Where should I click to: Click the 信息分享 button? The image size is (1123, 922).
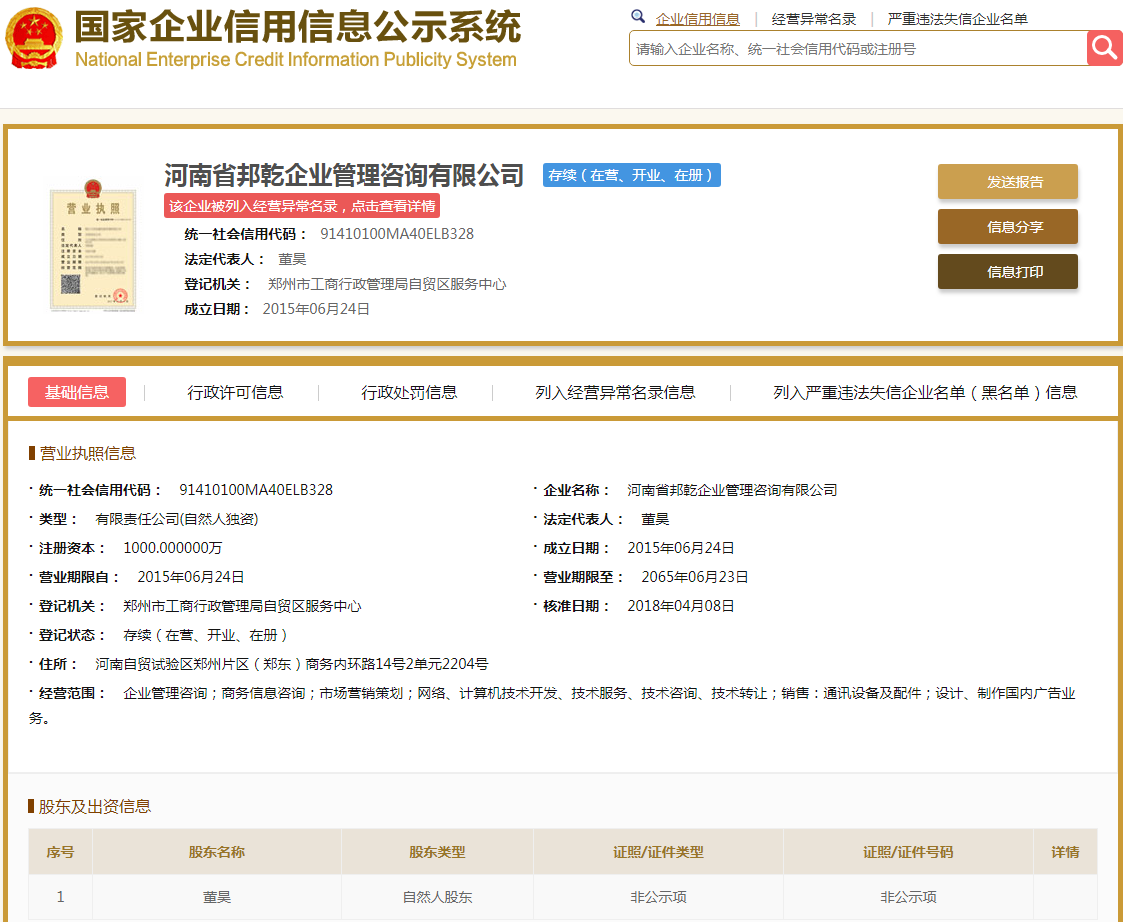pos(1007,227)
